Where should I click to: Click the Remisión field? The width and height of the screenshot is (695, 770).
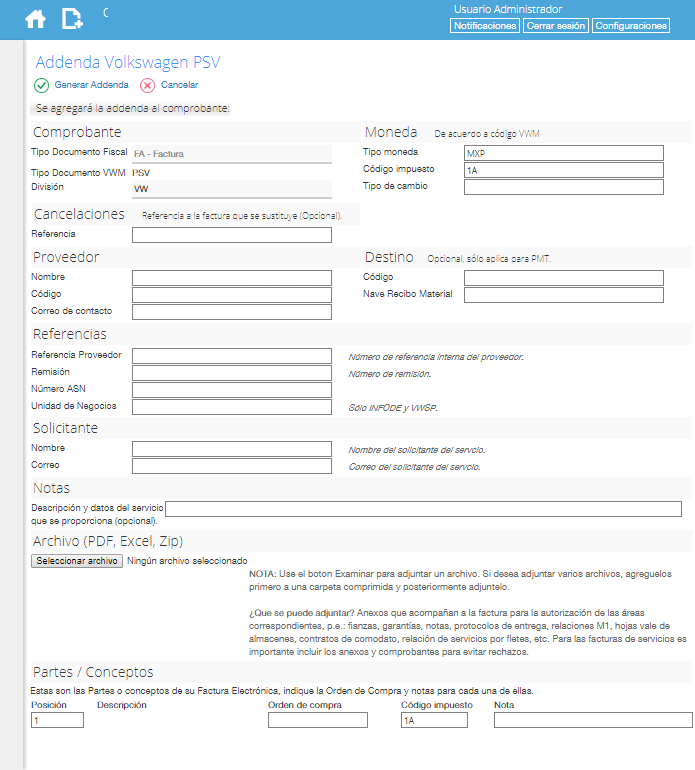[232, 373]
